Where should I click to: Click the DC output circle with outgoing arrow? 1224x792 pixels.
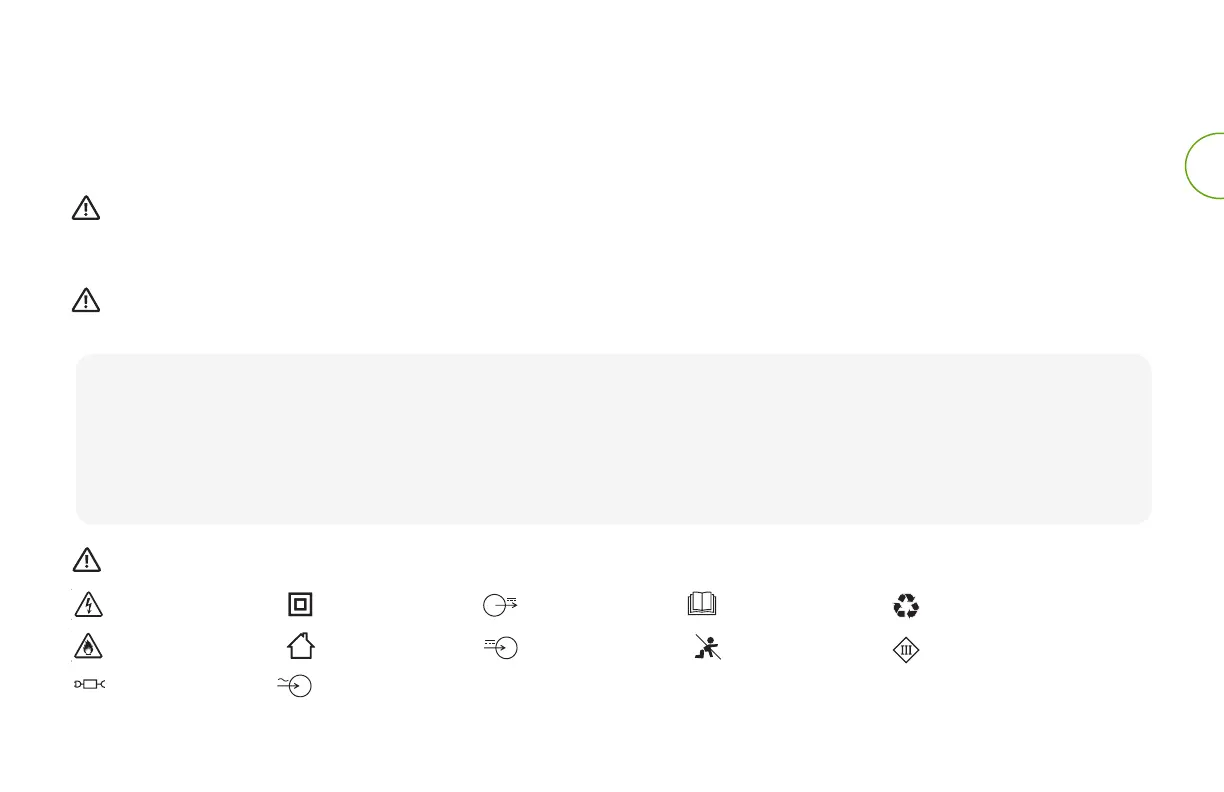tap(499, 606)
